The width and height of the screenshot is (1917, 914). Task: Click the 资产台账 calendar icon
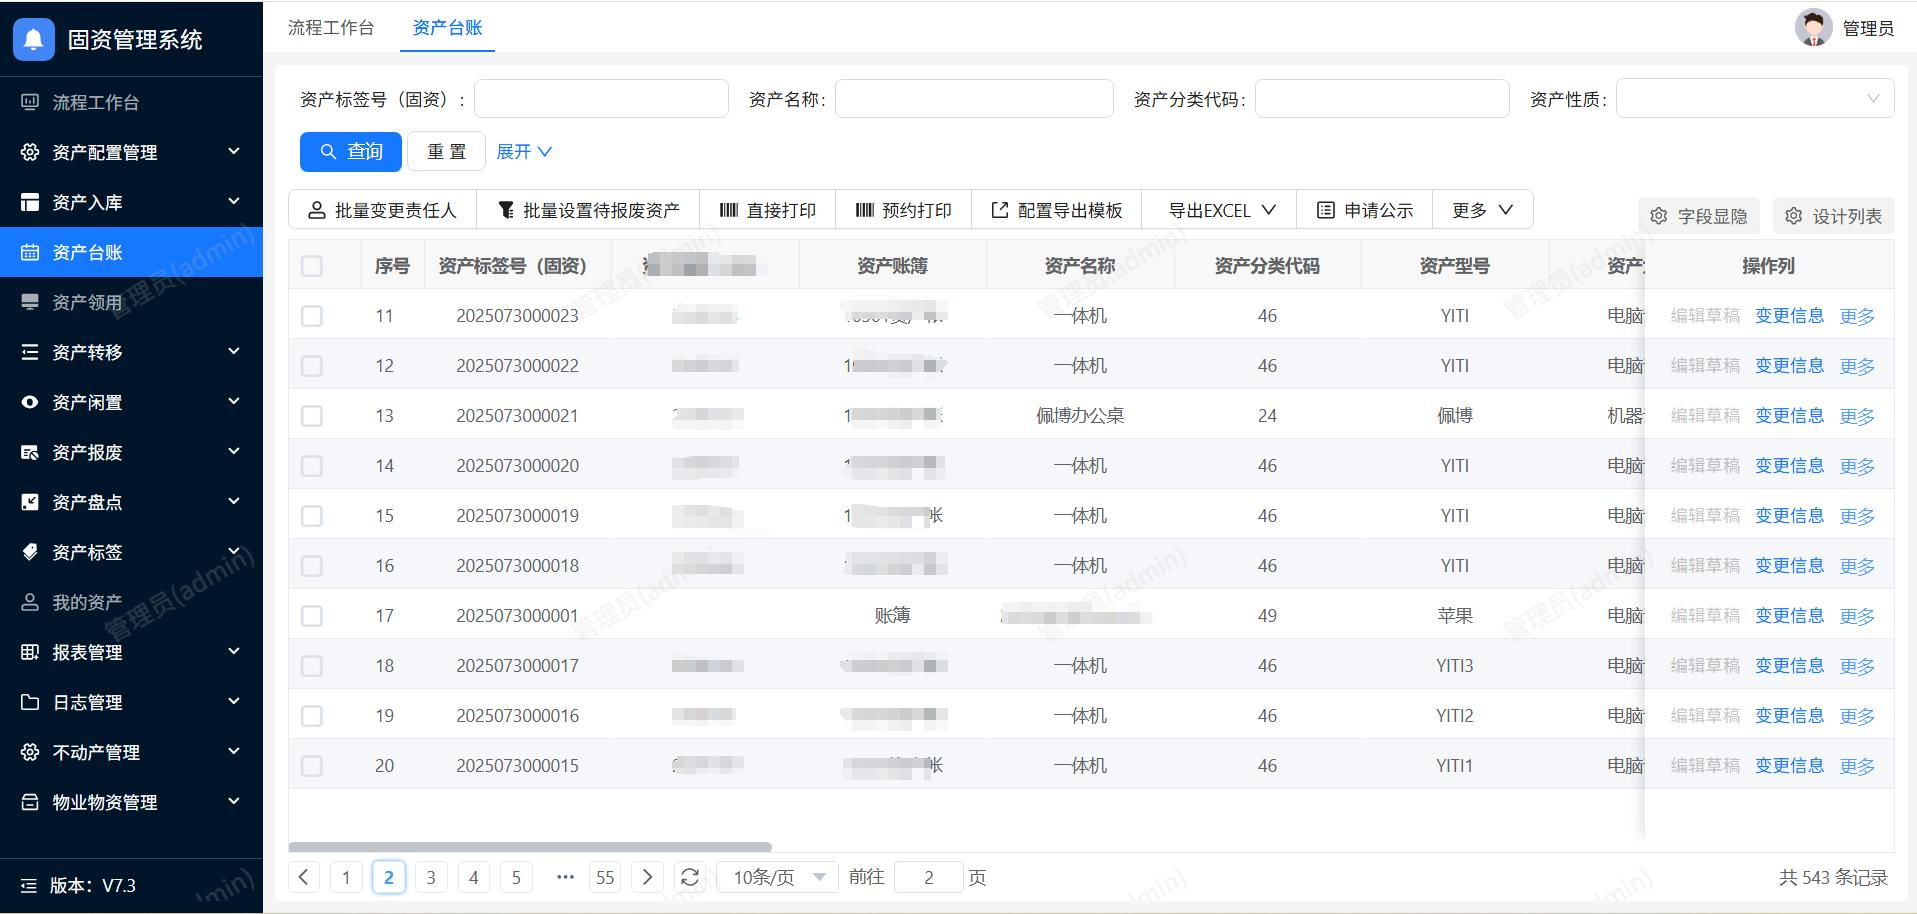pos(30,252)
